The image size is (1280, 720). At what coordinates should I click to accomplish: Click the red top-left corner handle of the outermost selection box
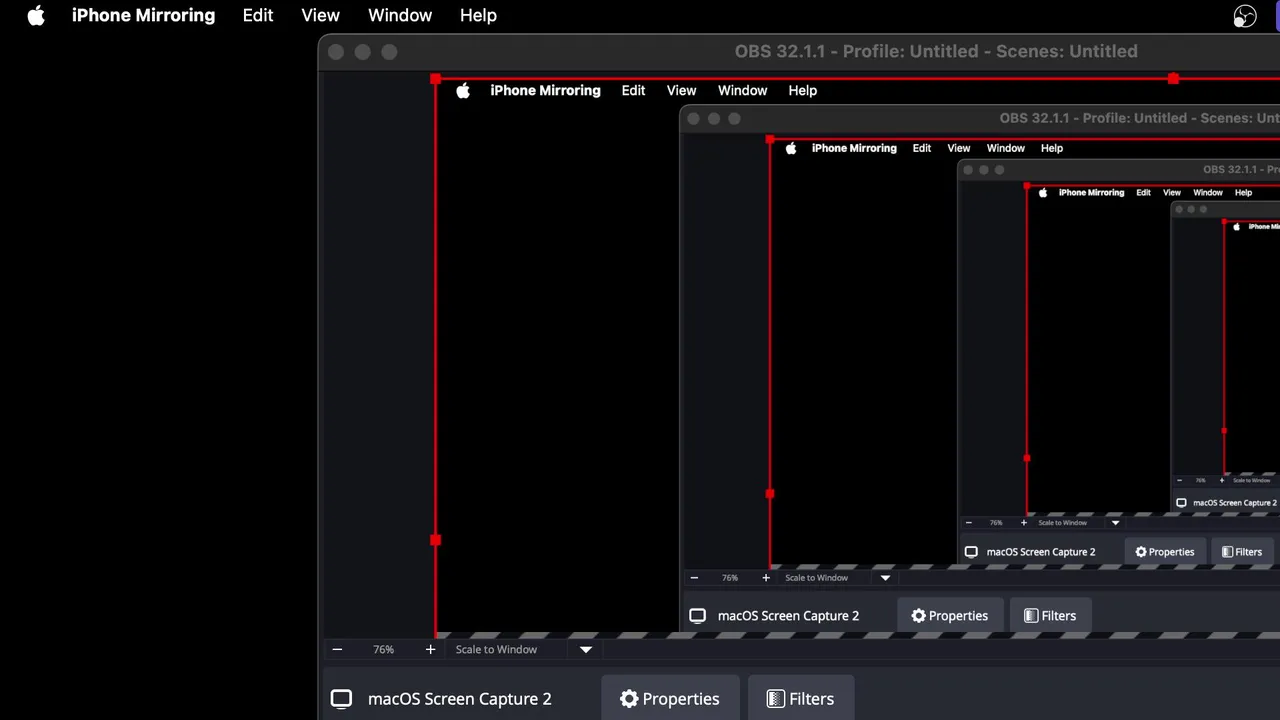click(x=435, y=78)
